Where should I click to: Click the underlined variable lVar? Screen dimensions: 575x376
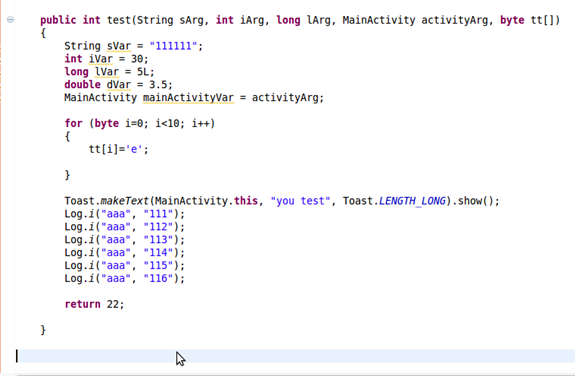tap(106, 72)
